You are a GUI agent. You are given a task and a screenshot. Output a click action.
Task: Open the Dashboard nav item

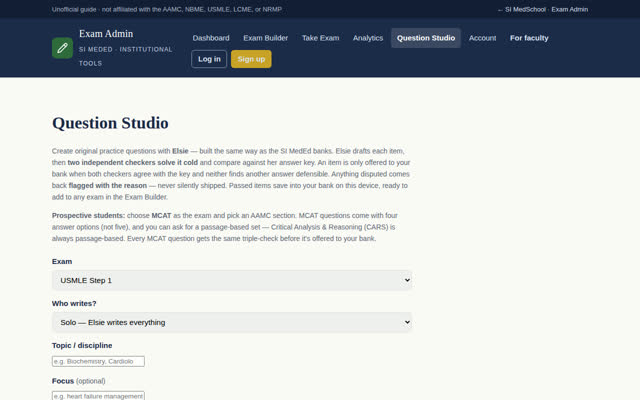coord(211,38)
